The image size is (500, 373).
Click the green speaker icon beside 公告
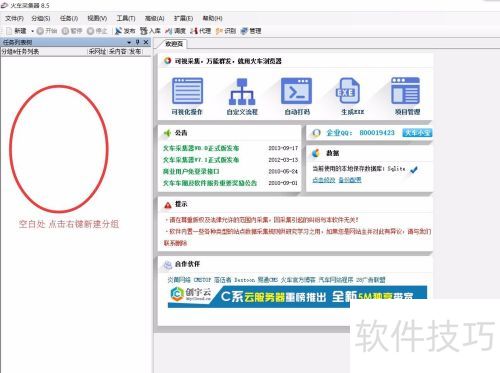(x=167, y=133)
